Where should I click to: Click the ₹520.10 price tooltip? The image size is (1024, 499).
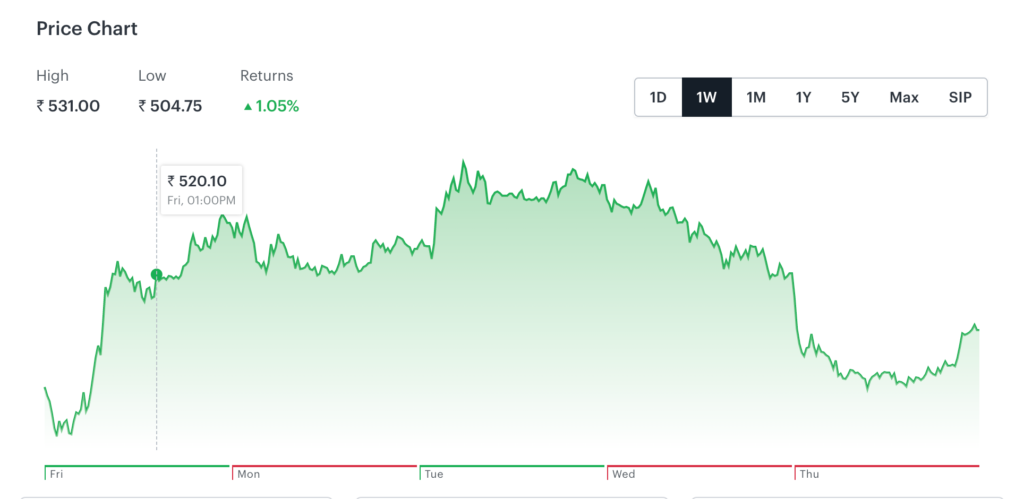point(202,181)
